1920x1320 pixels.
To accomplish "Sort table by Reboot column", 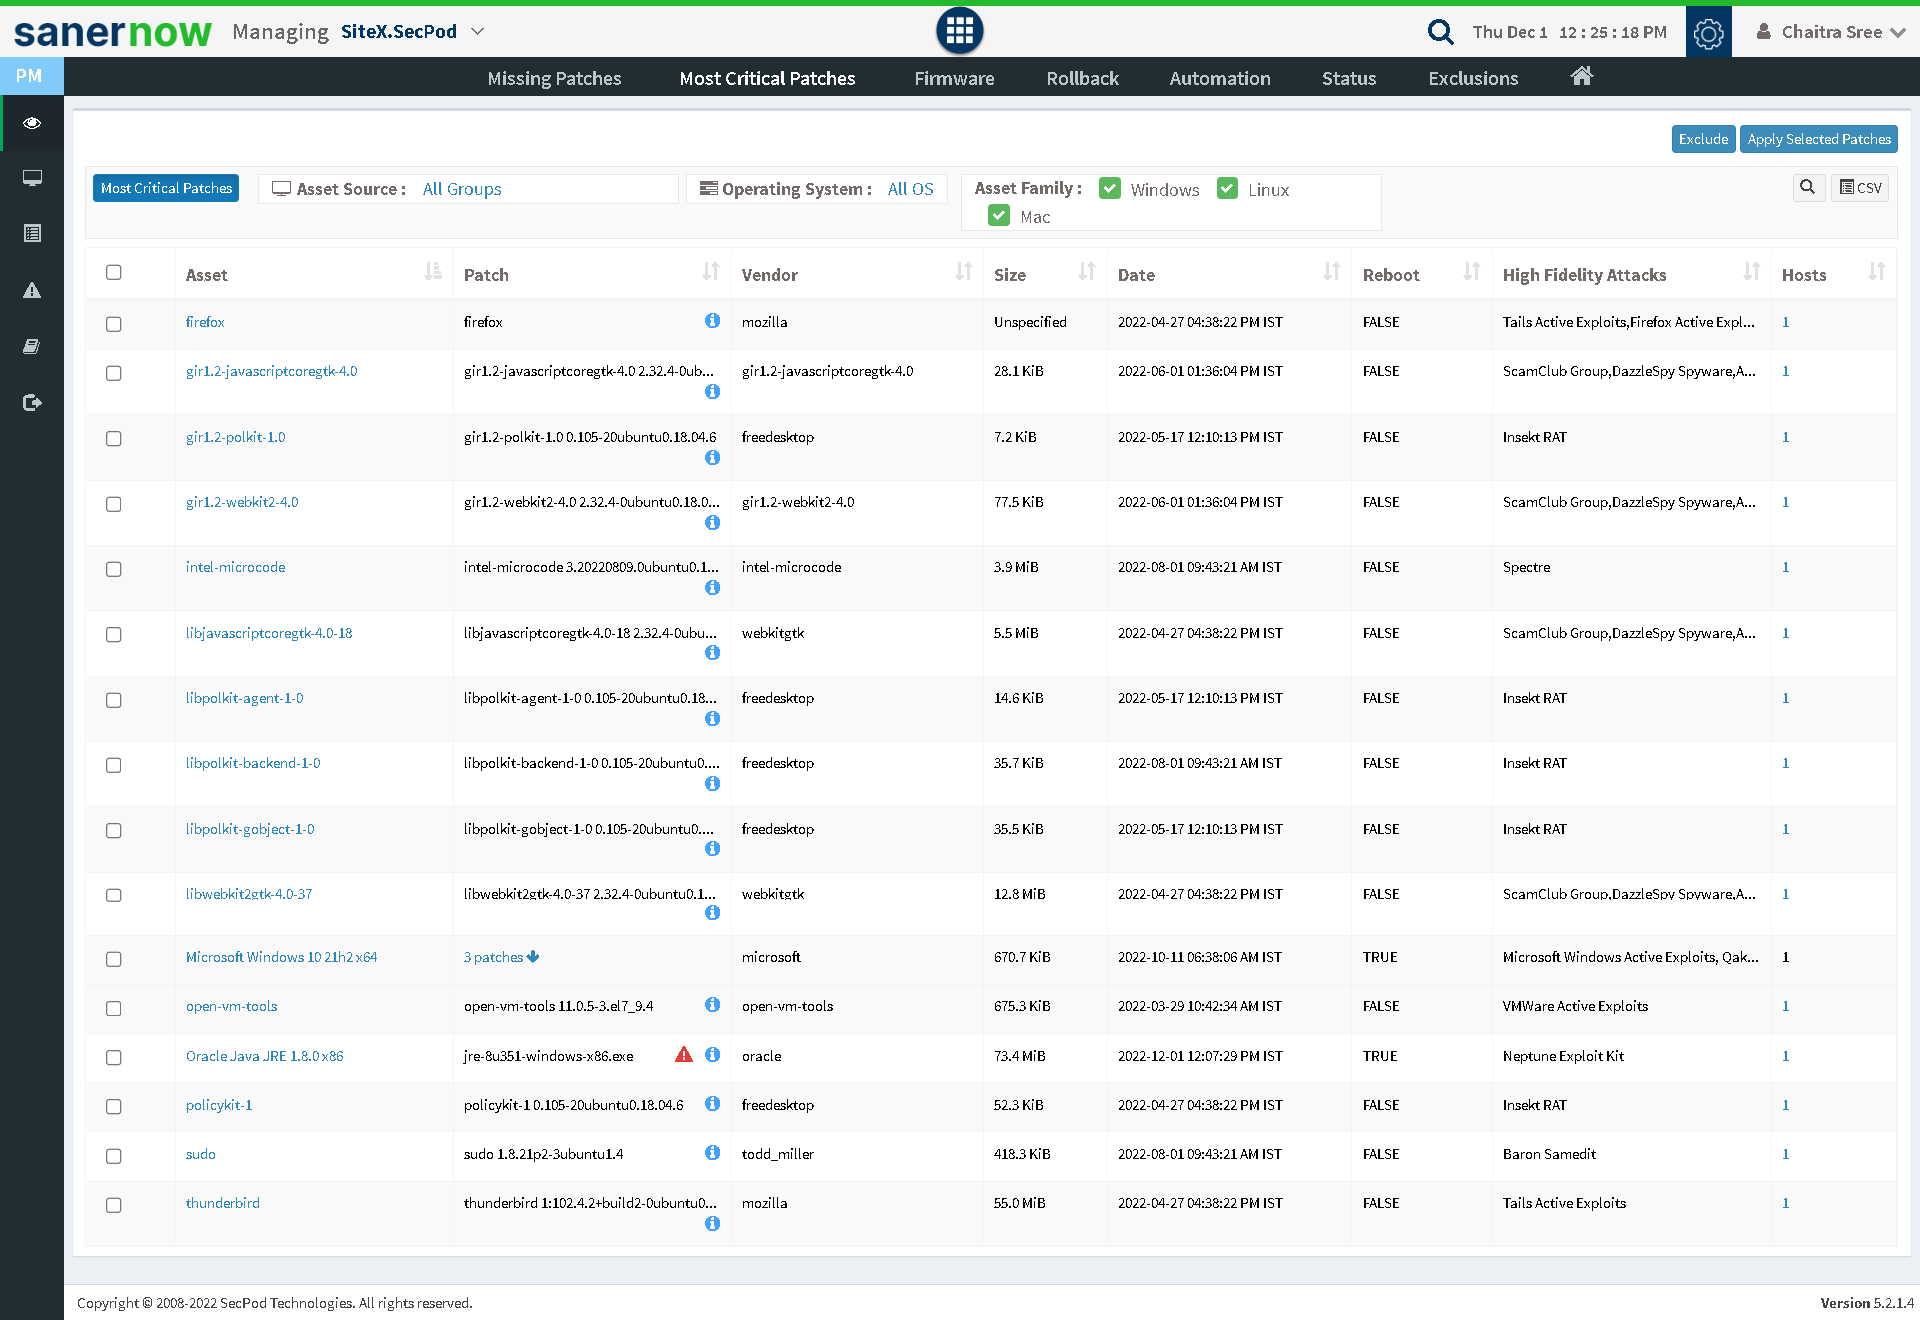I will (1472, 271).
